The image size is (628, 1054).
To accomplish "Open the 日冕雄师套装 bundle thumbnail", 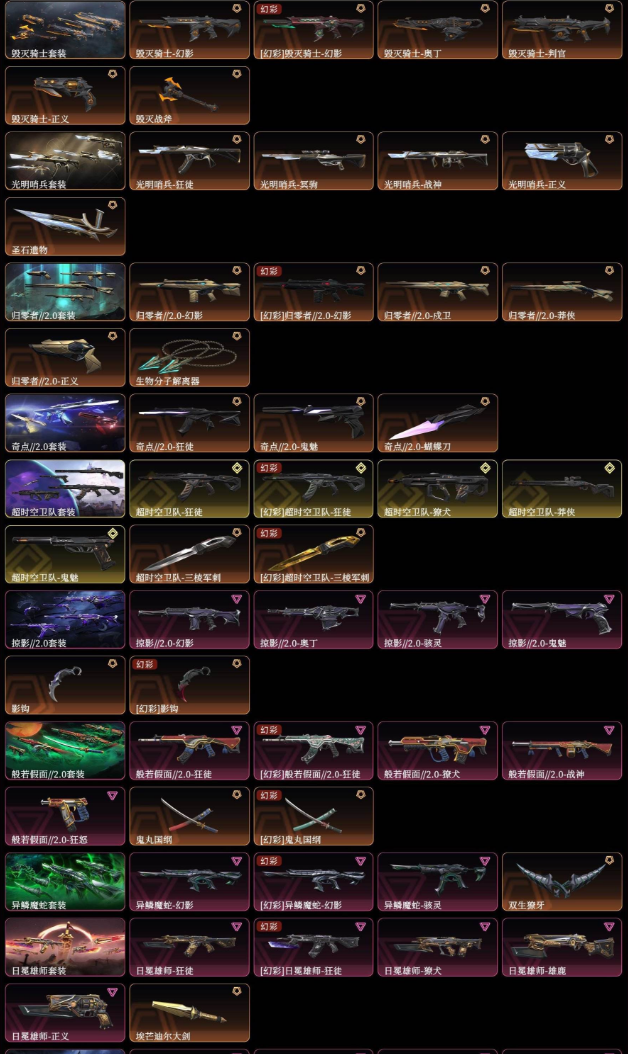I will click(65, 947).
